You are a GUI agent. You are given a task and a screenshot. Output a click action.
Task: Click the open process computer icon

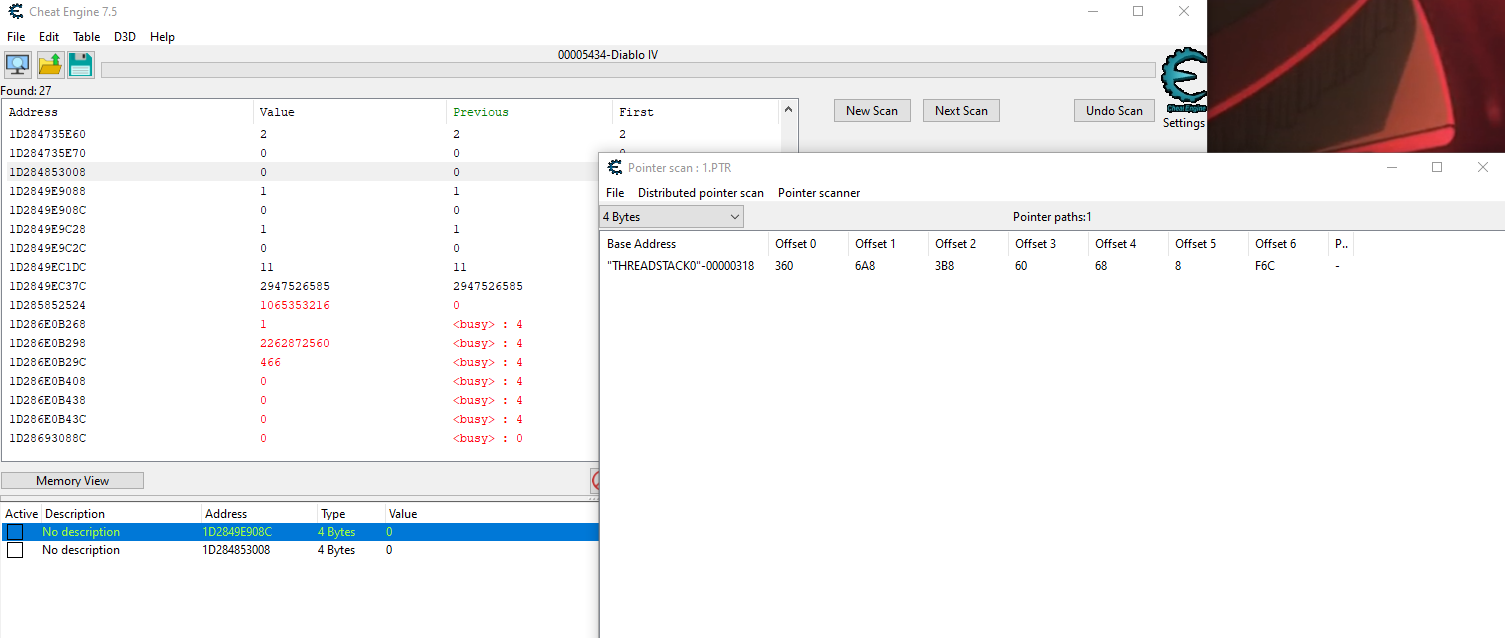(x=17, y=65)
